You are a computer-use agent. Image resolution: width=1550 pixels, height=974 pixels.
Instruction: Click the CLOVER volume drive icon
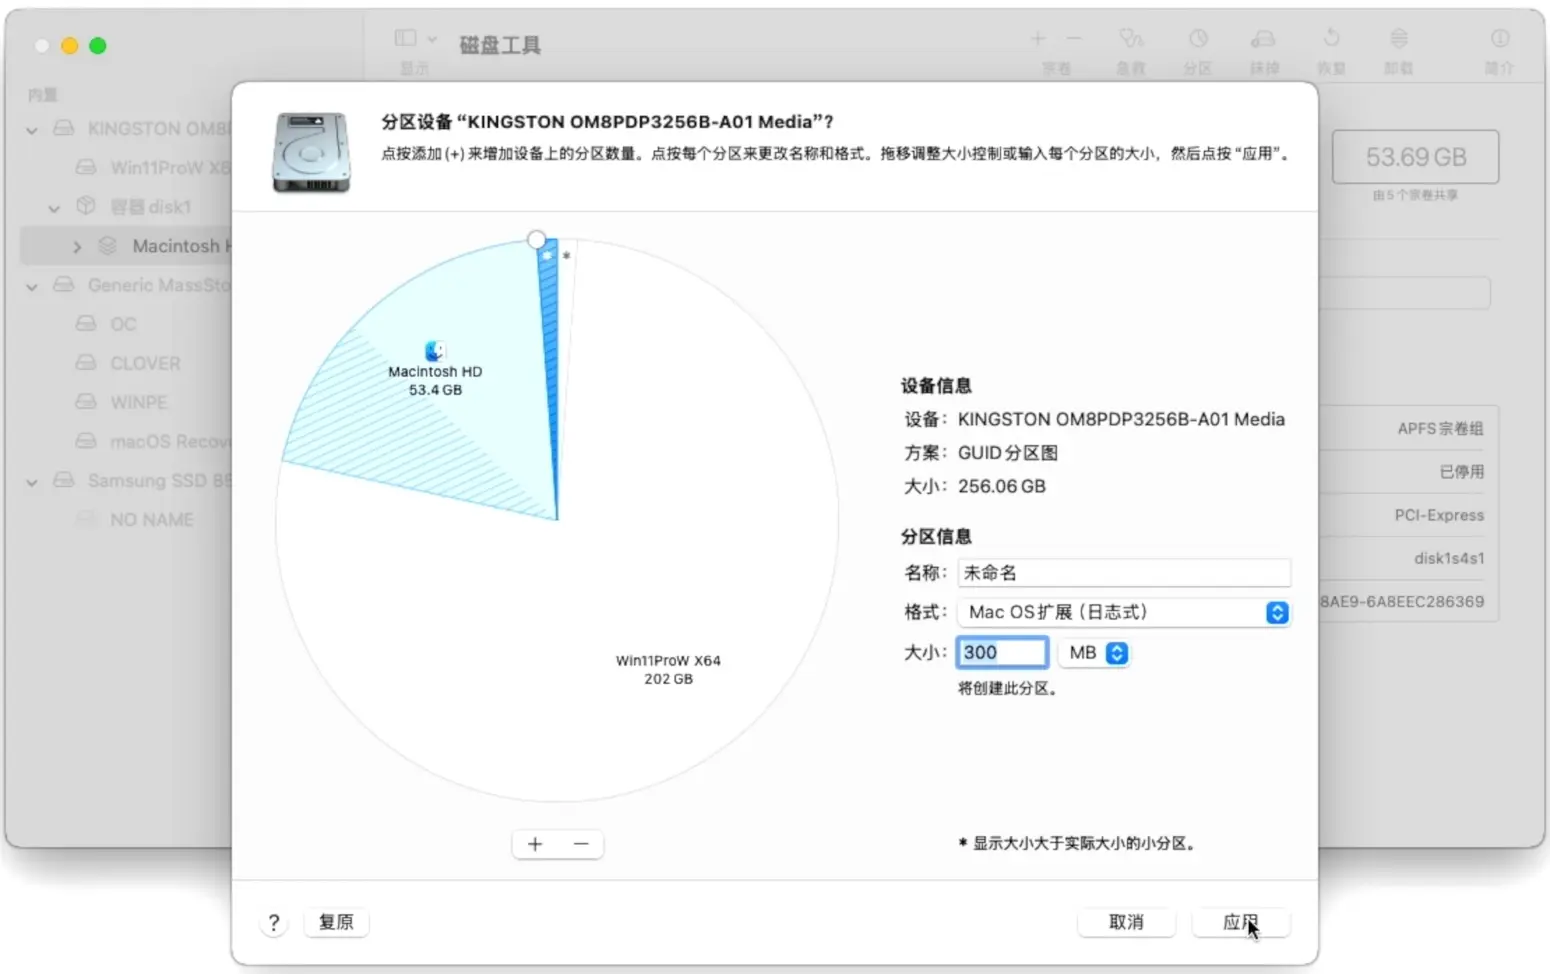[x=86, y=362]
